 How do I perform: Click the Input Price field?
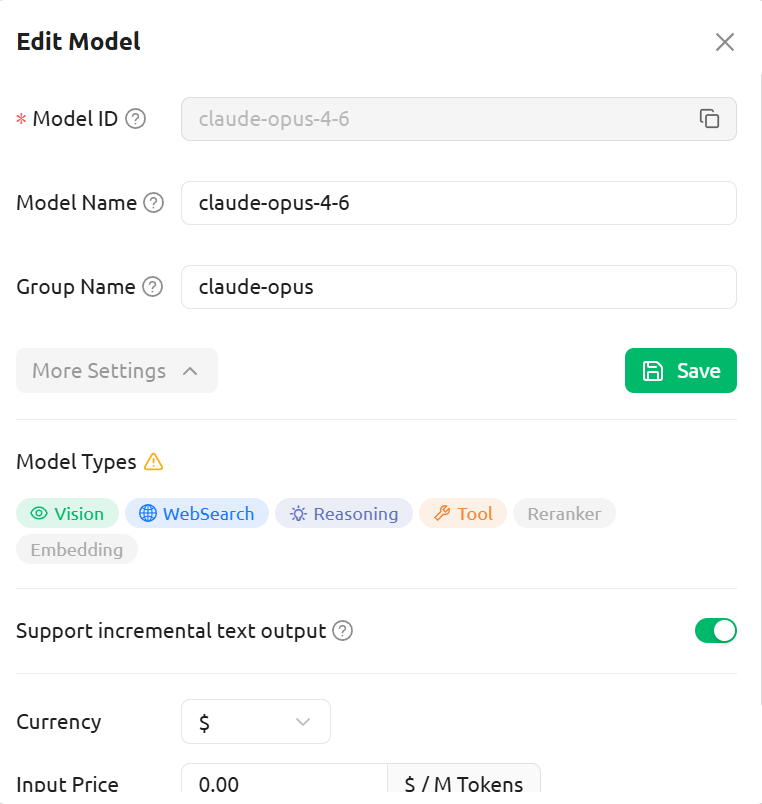(284, 785)
